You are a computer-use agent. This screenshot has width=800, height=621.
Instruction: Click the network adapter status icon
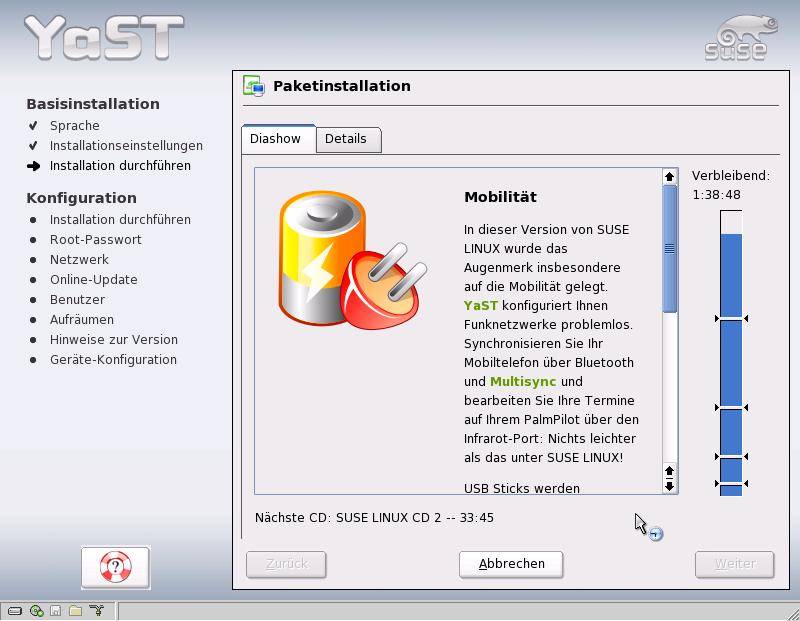96,610
